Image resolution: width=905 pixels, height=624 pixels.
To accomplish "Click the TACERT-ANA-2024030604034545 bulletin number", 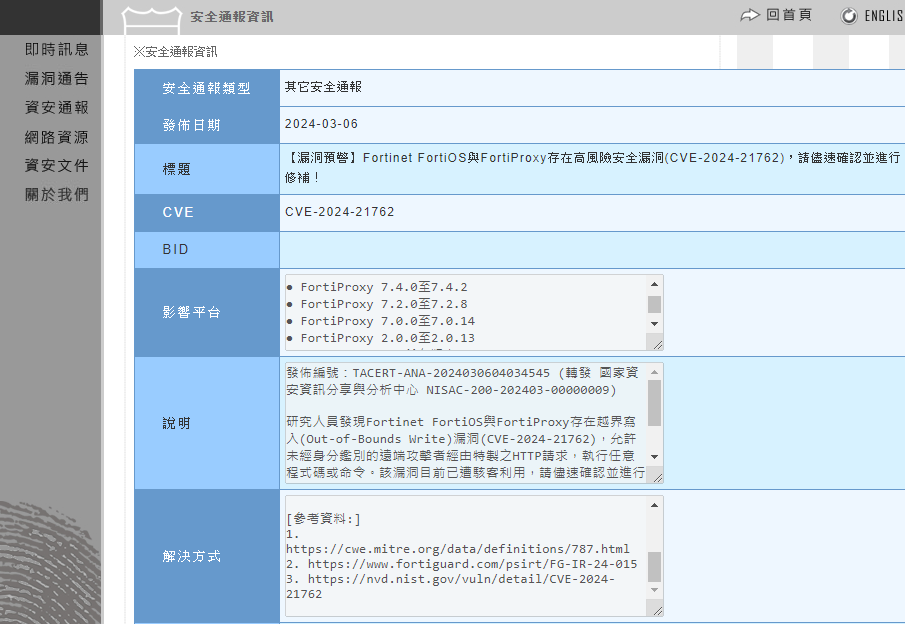I will [451, 373].
